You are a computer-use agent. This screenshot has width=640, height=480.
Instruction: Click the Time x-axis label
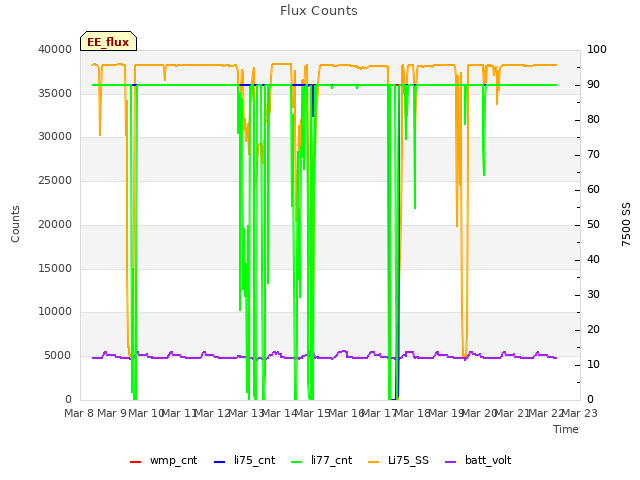point(566,429)
